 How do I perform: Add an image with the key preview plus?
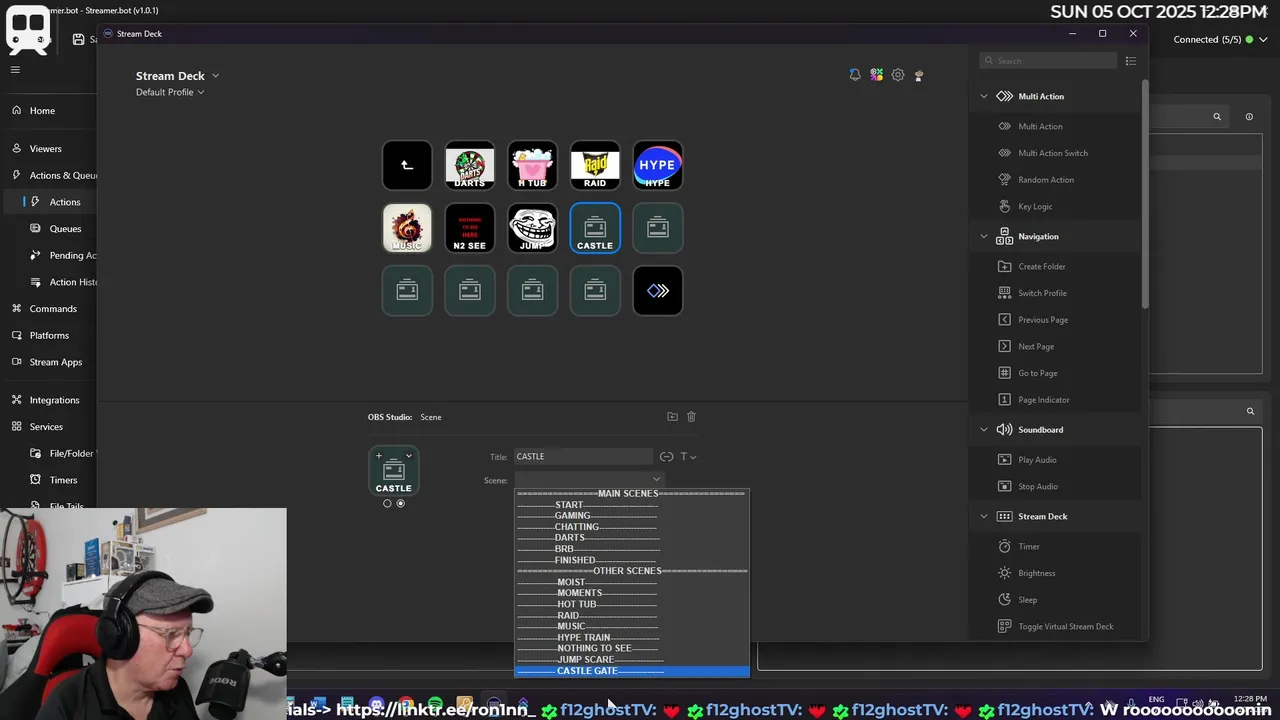(379, 456)
